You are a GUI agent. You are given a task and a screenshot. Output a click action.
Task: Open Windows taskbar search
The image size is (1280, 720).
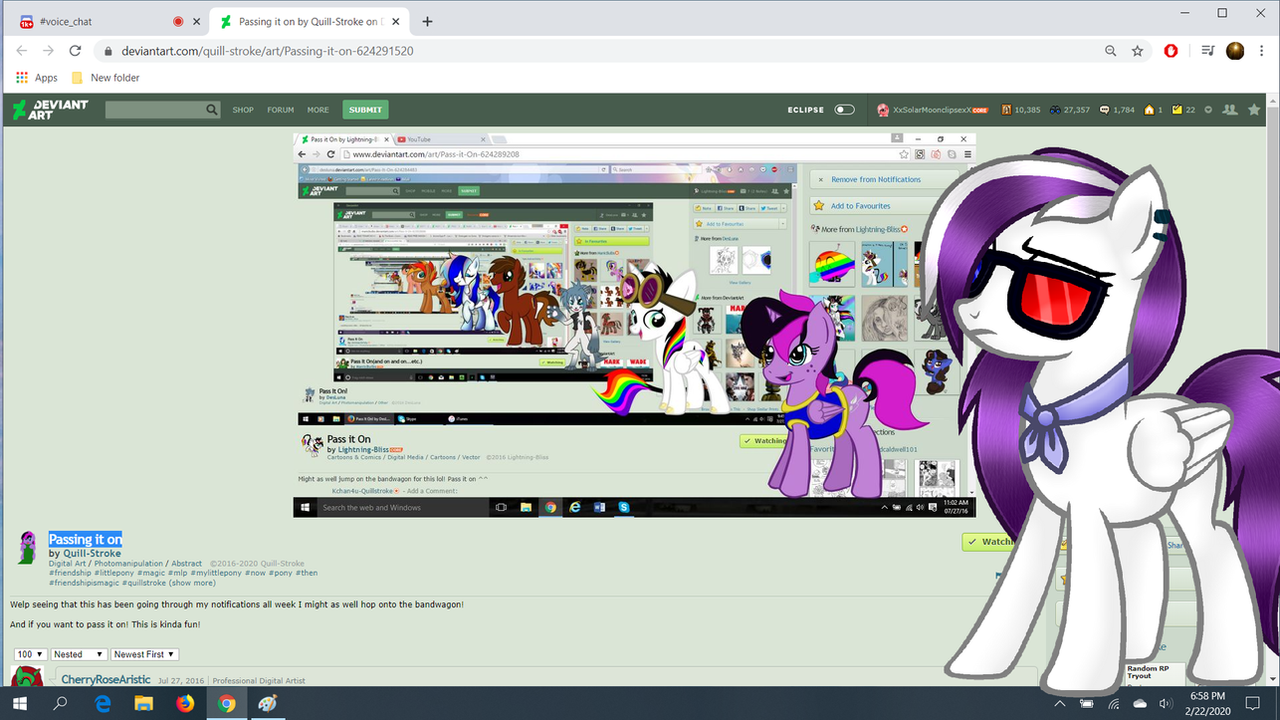[x=61, y=703]
